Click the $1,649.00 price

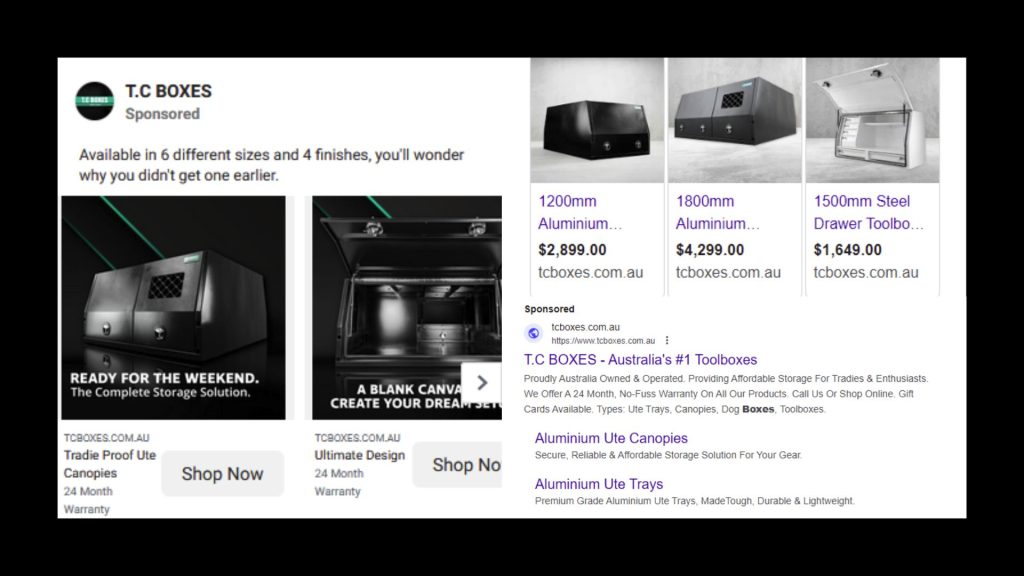coord(848,250)
